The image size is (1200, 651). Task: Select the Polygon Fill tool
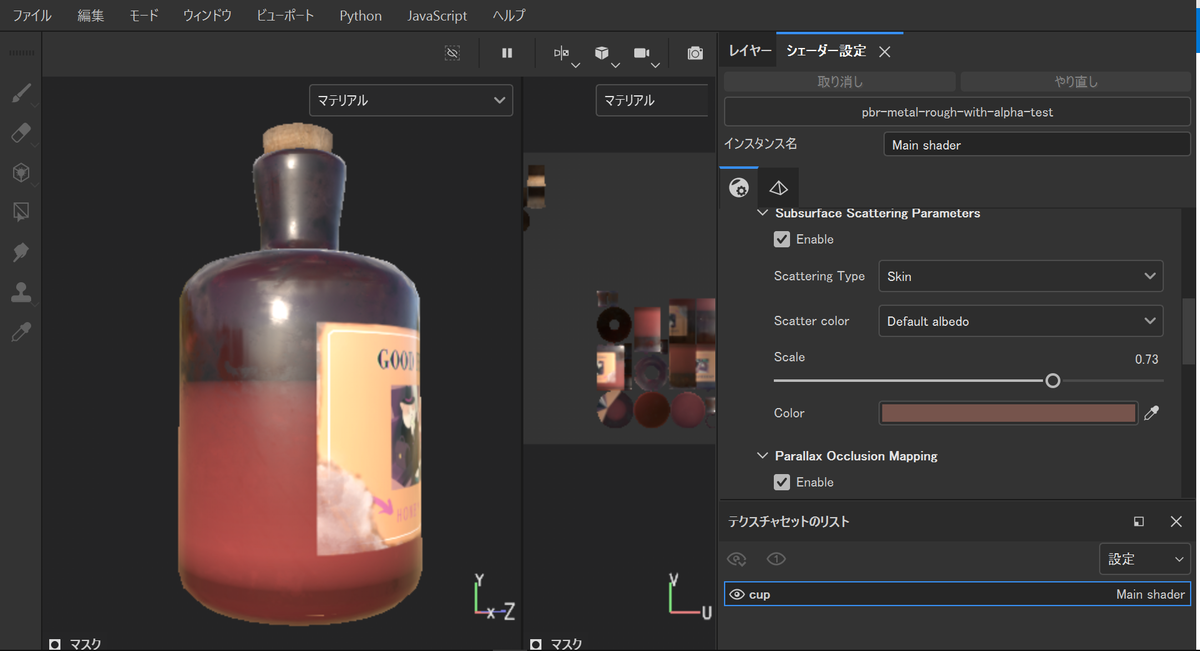click(21, 212)
